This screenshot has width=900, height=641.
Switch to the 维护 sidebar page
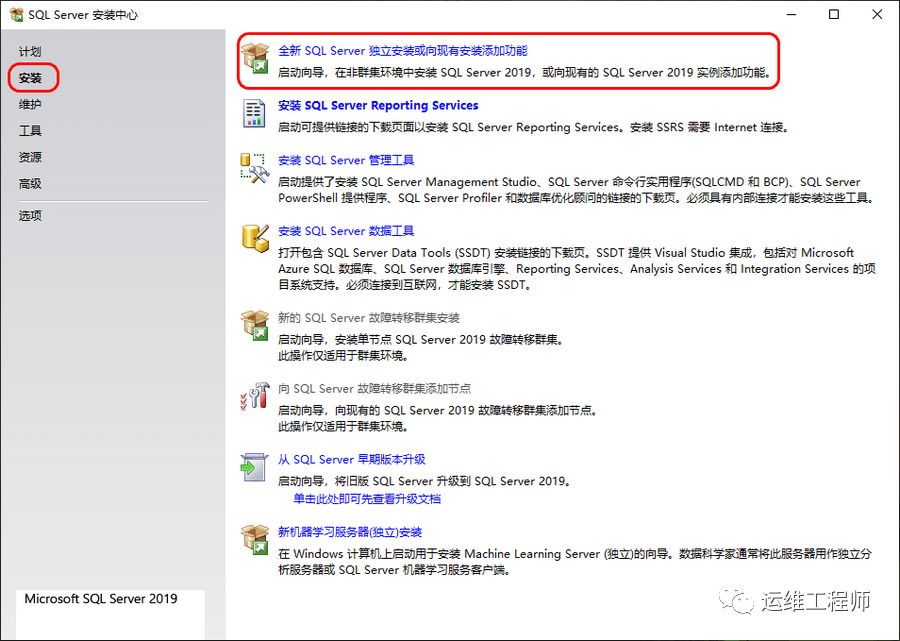click(x=30, y=104)
